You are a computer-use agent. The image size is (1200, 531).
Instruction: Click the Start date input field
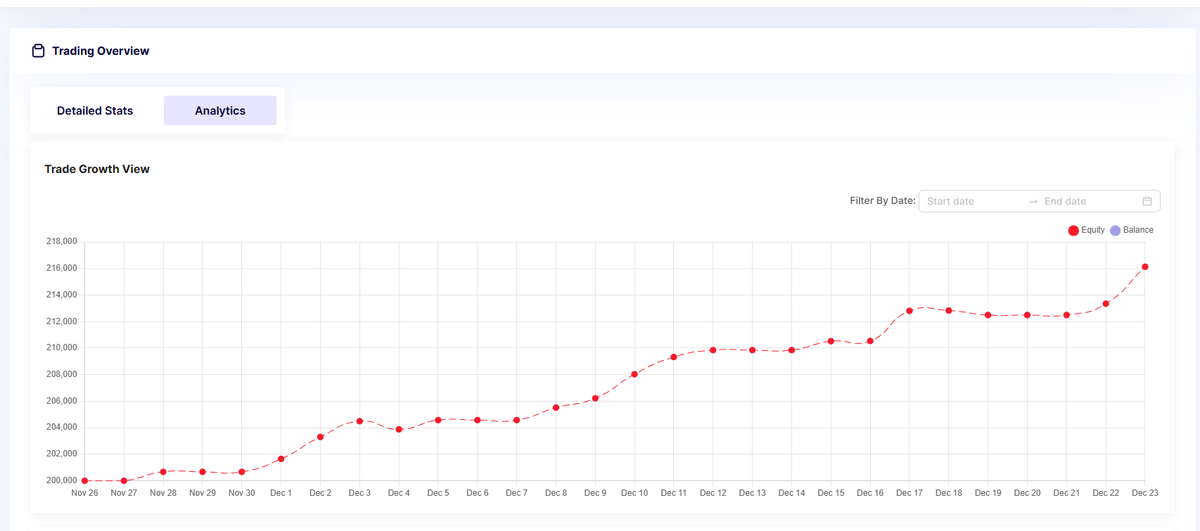pyautogui.click(x=972, y=201)
